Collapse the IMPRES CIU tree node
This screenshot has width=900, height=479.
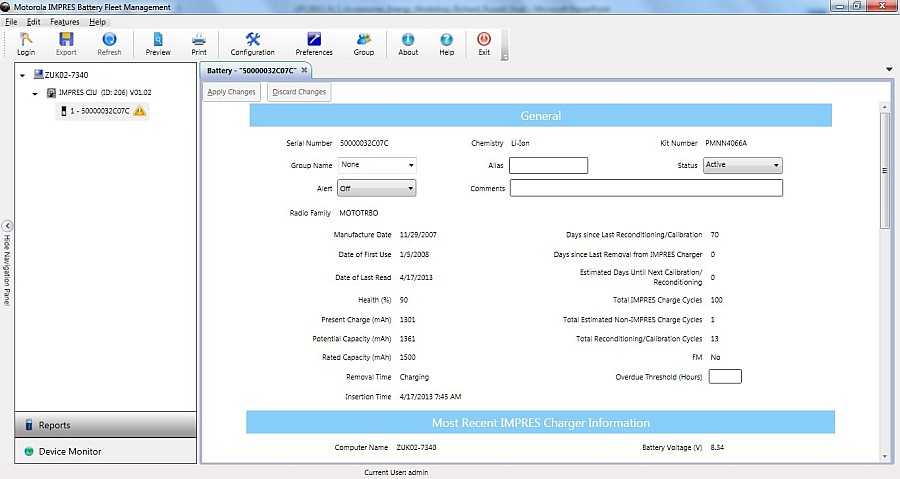(x=35, y=93)
